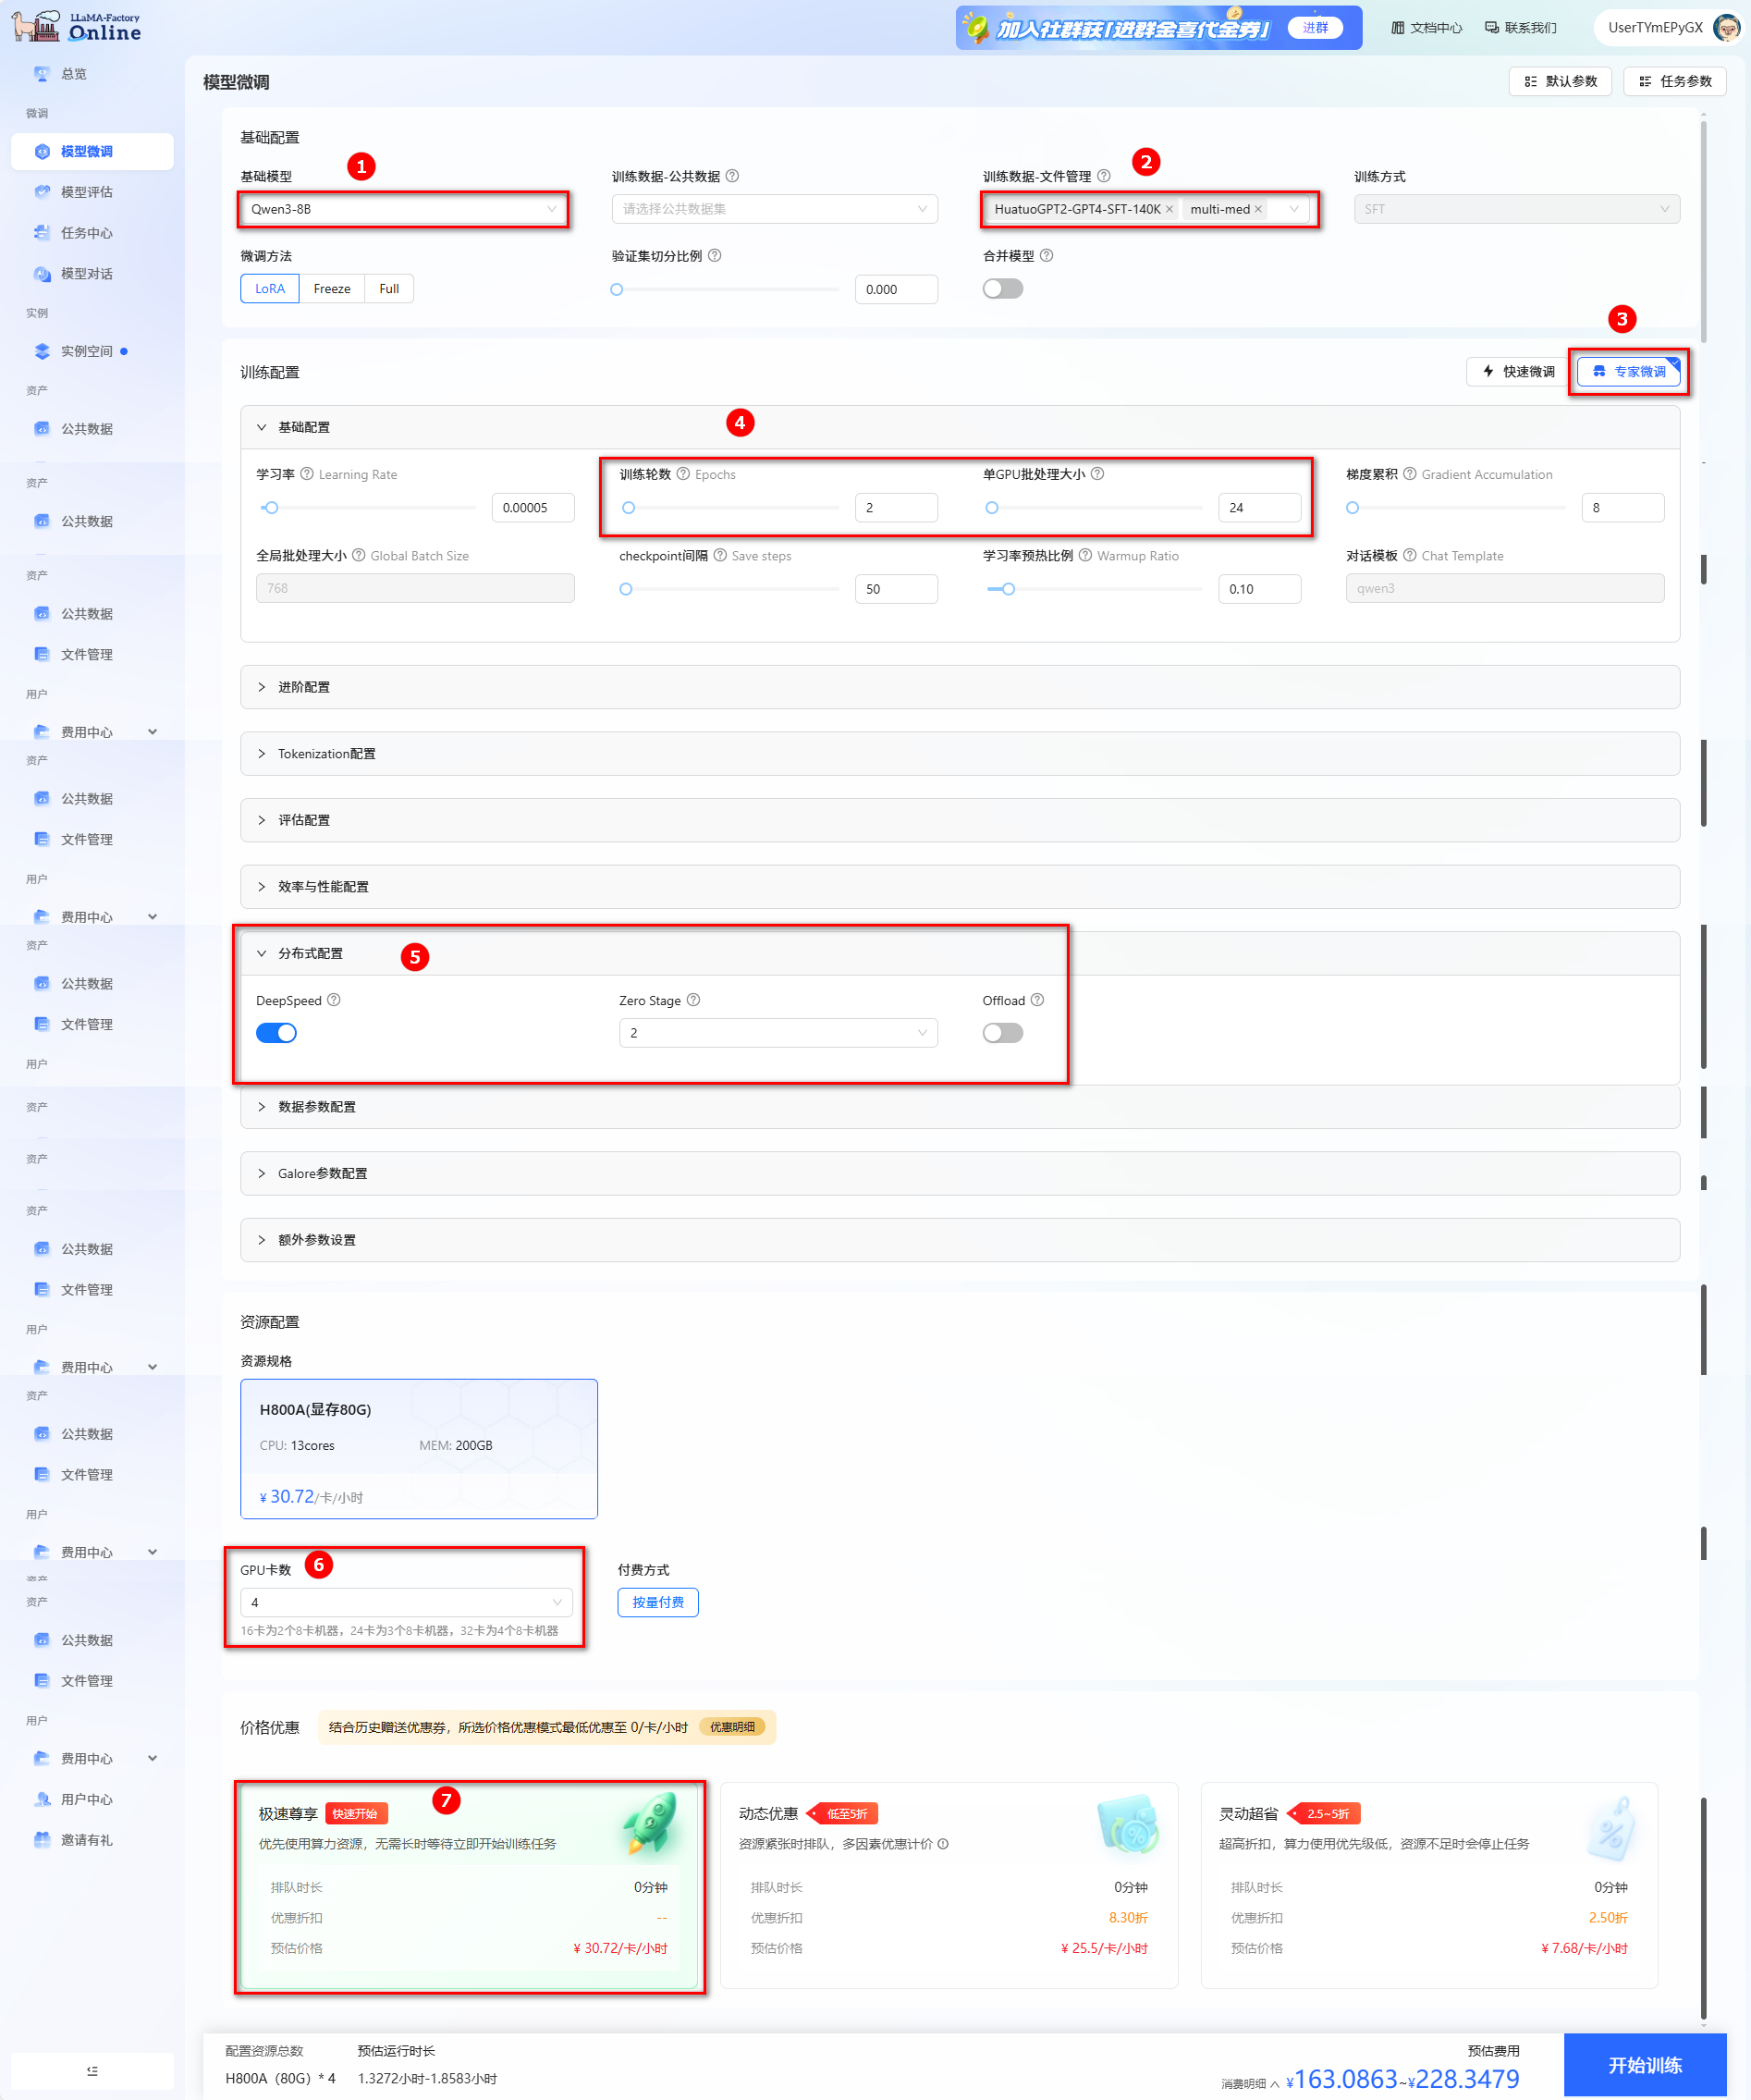This screenshot has height=2100, width=1751.
Task: Expand the Tokenization配置 section
Action: pos(960,754)
